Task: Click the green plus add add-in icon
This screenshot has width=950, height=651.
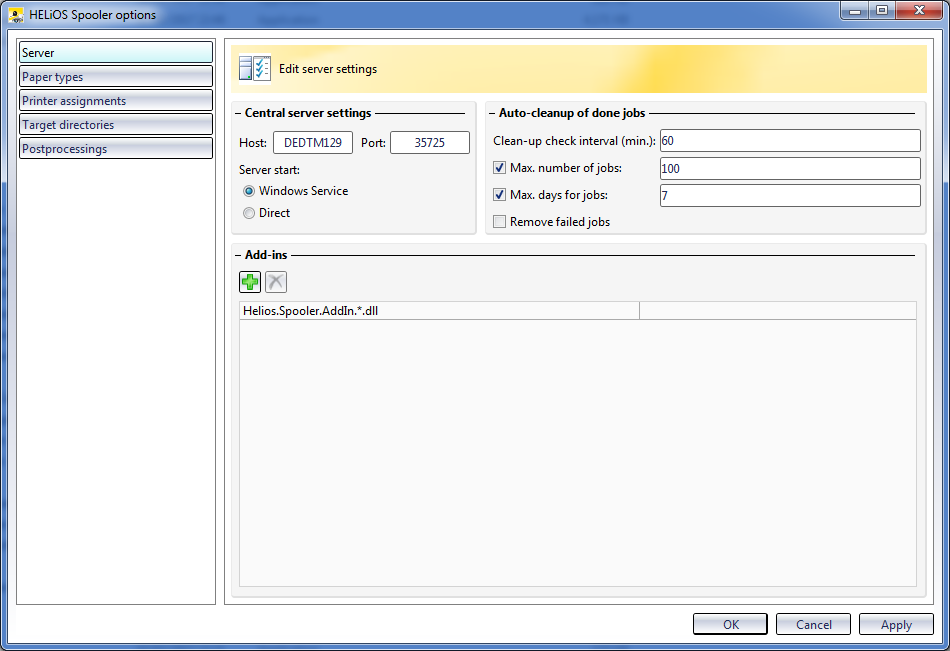Action: click(250, 282)
